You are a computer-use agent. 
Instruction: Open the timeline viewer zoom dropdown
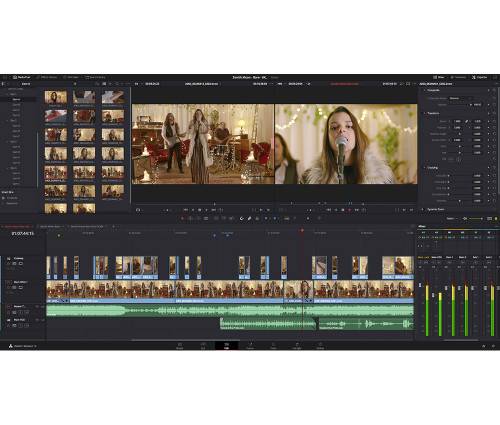(280, 84)
